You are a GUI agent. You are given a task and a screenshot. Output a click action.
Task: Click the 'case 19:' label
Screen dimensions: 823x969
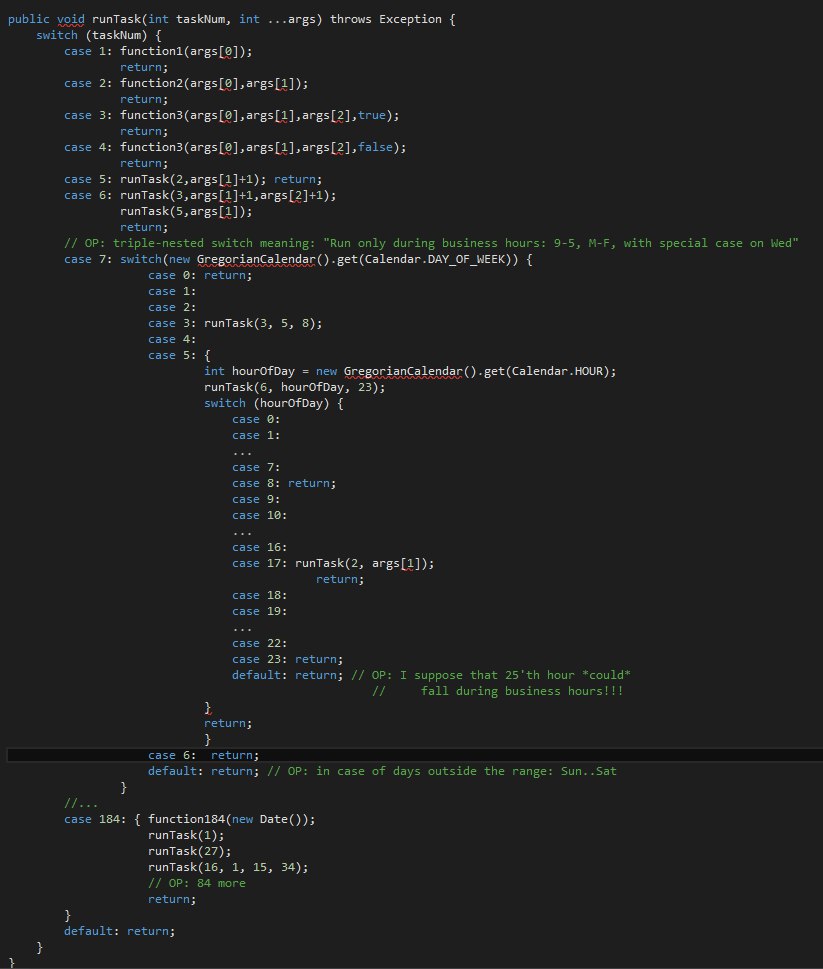260,611
